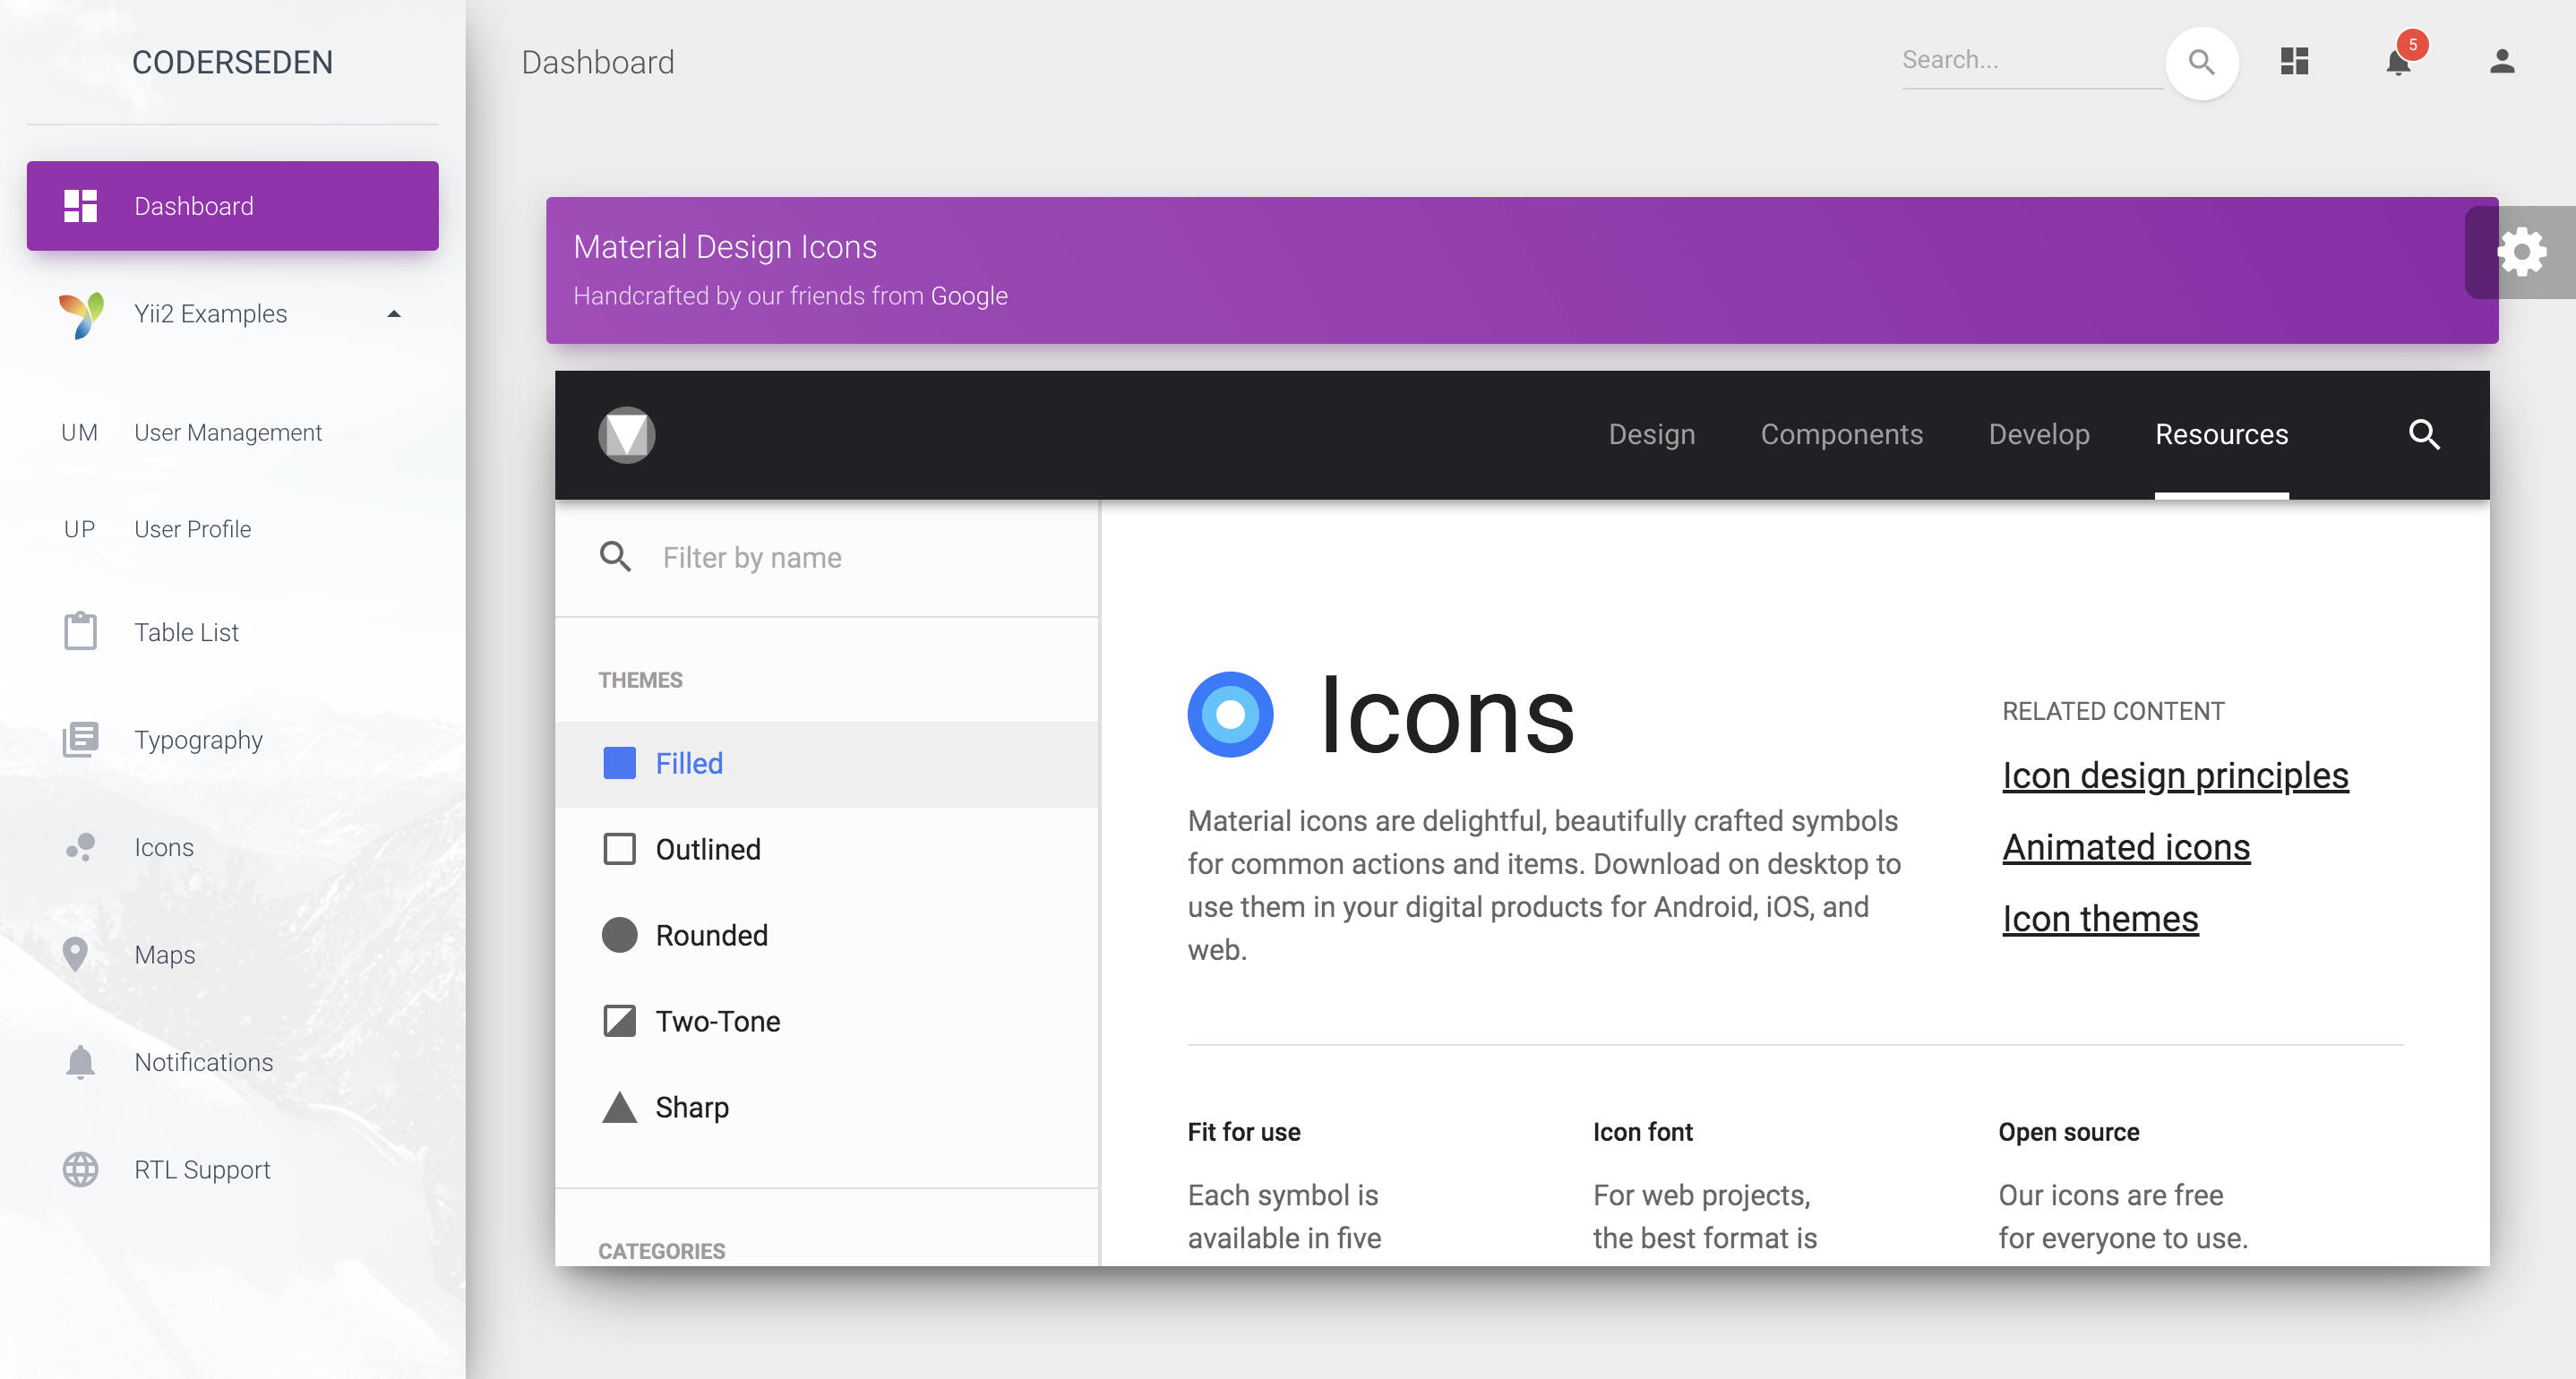2576x1379 pixels.
Task: Click the apps grid icon near the search bar
Action: coord(2294,61)
